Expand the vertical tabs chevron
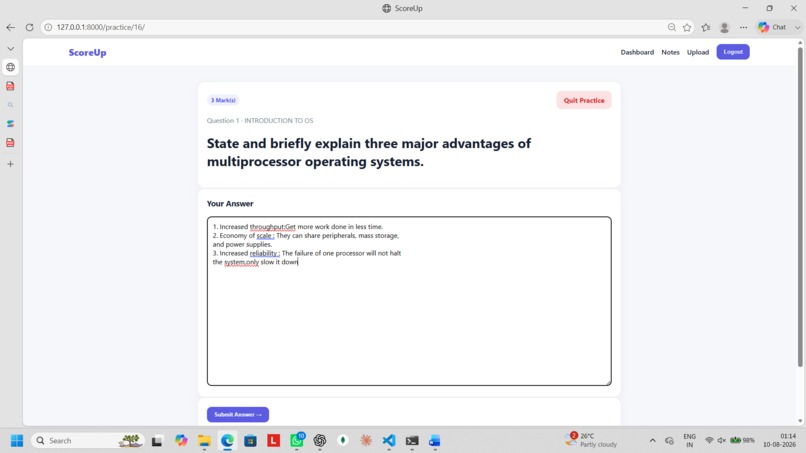 pyautogui.click(x=10, y=48)
